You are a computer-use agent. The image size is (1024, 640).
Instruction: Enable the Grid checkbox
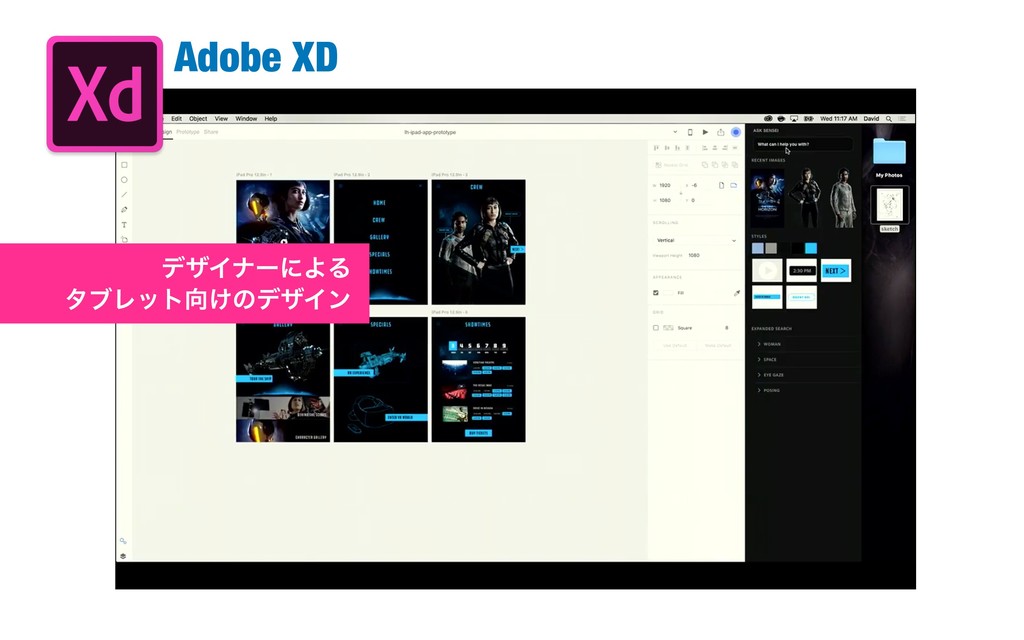656,328
